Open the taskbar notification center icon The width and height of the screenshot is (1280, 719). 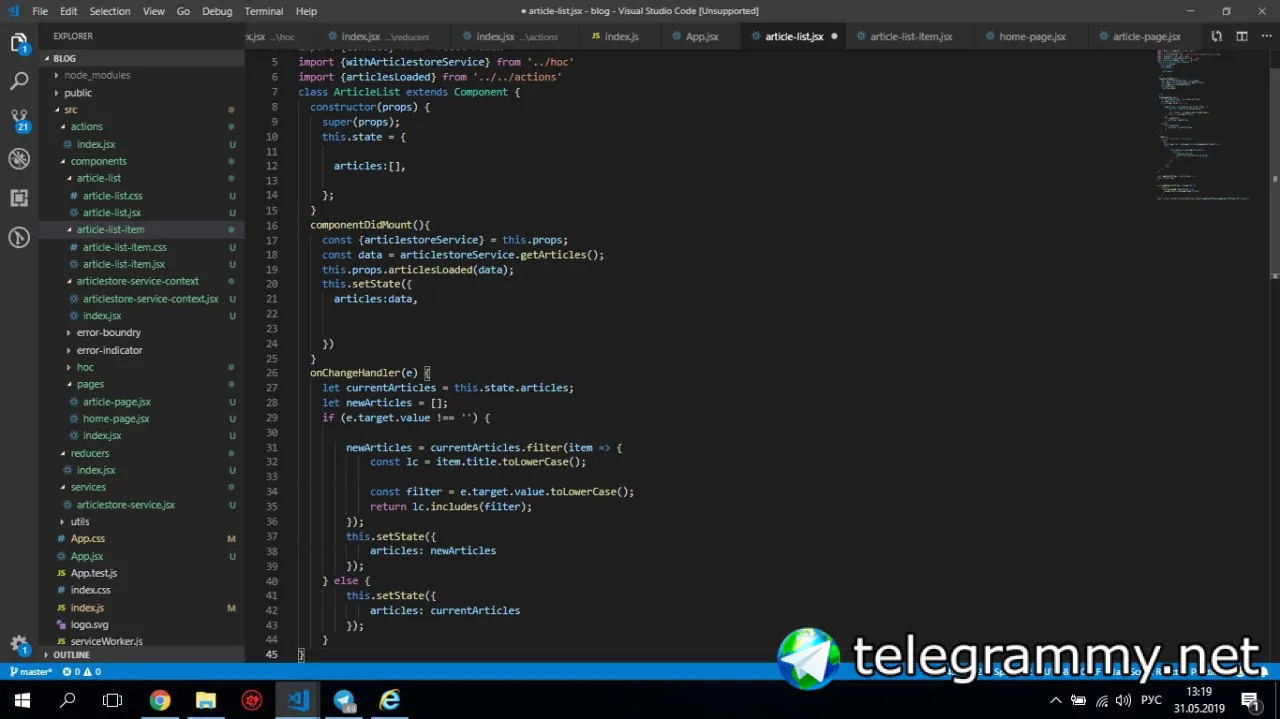(x=1251, y=700)
